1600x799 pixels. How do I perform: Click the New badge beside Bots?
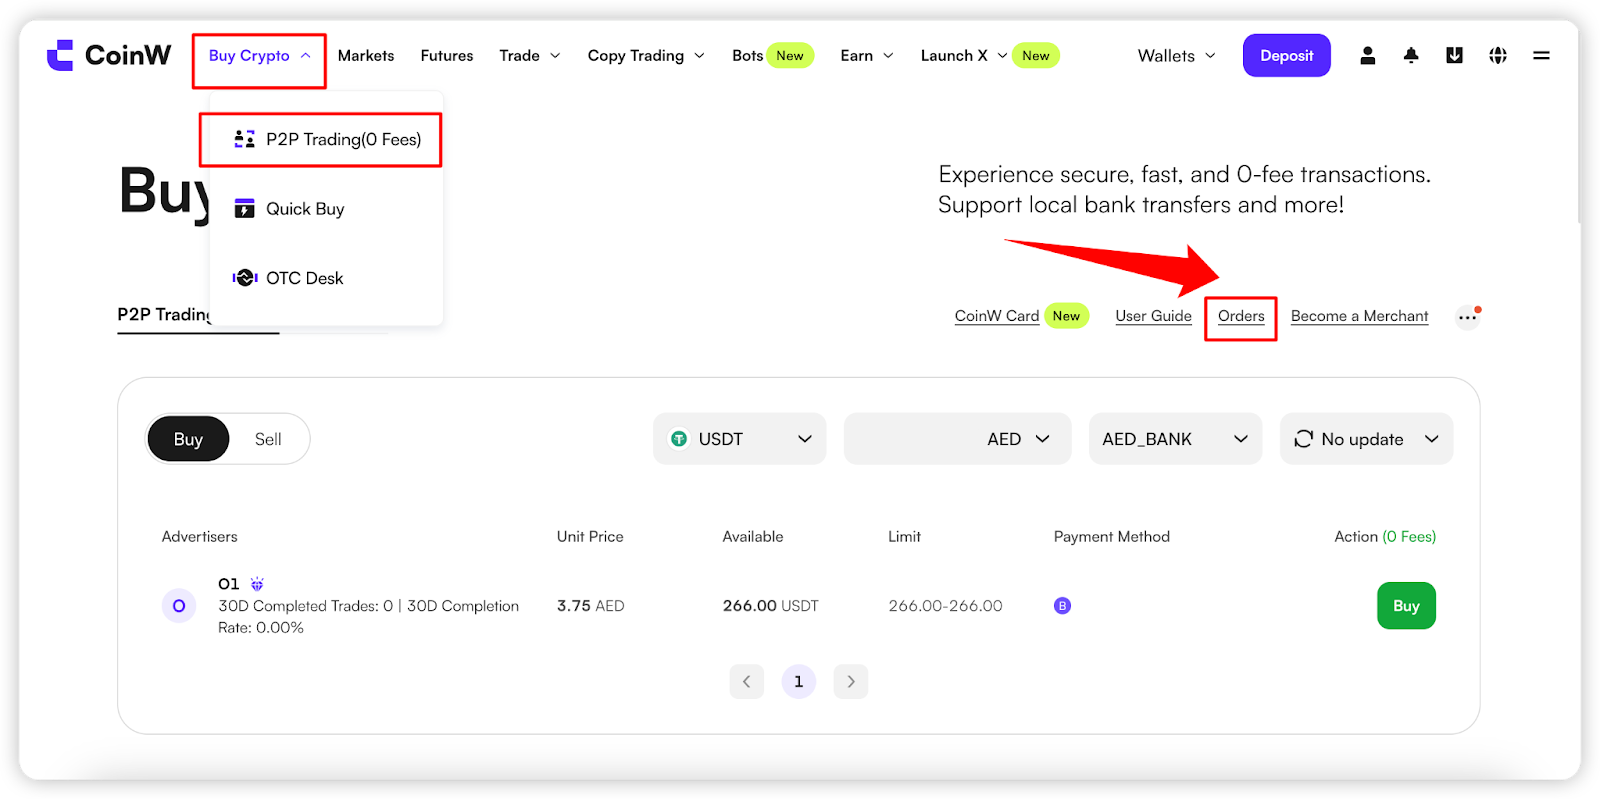[790, 56]
